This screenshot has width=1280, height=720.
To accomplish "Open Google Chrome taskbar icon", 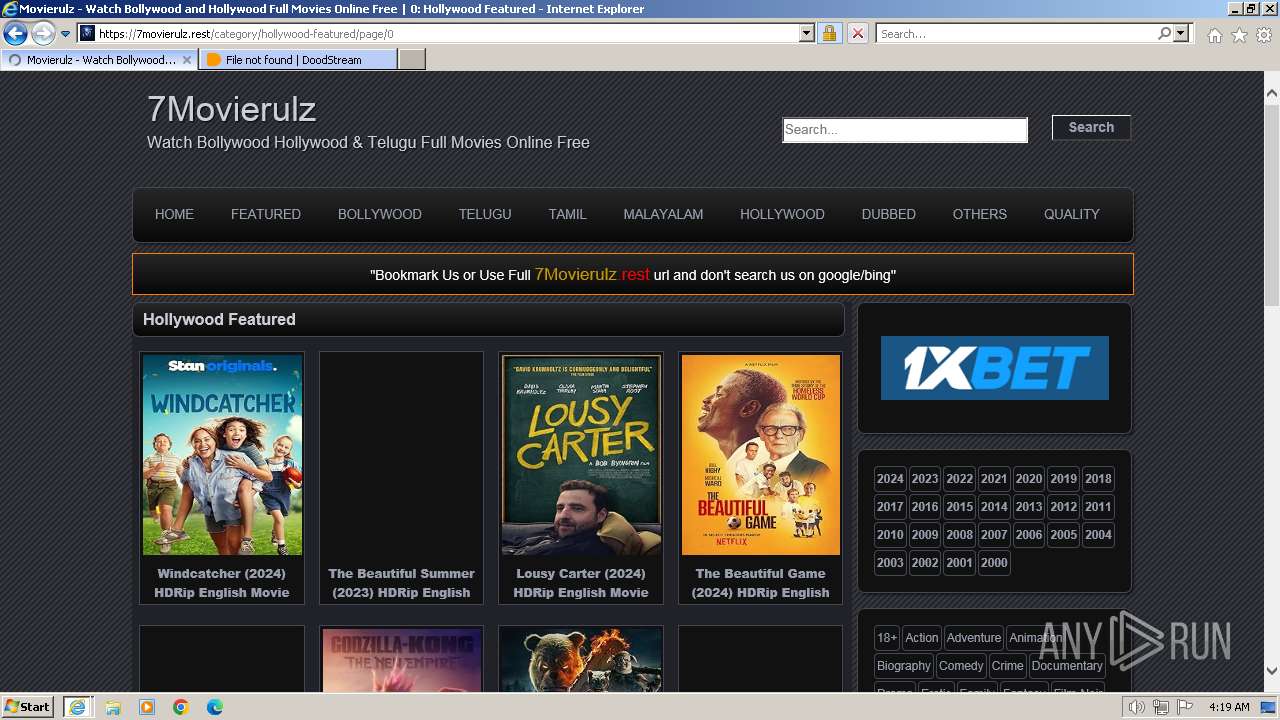I will 181,707.
